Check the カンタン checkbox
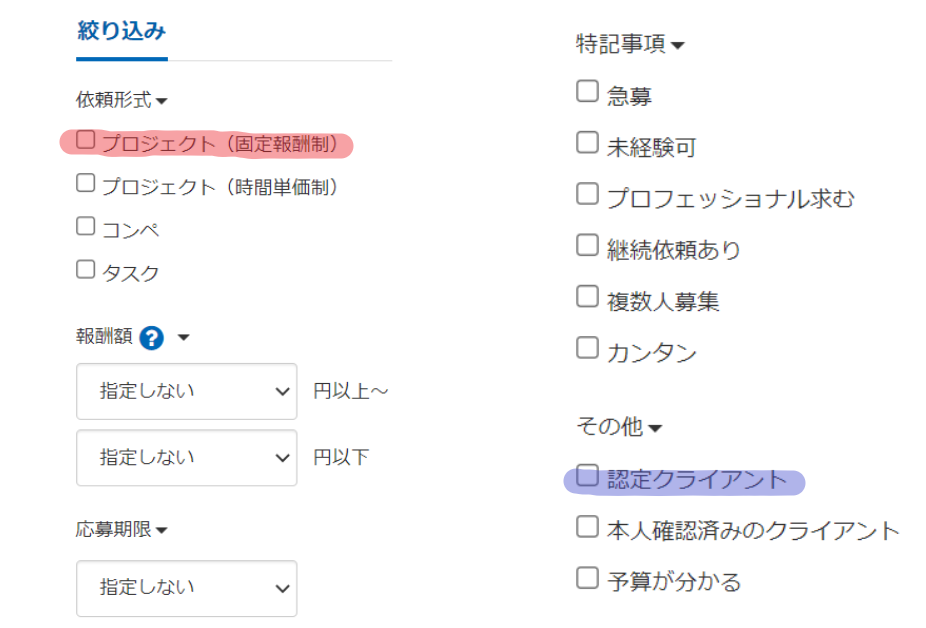The image size is (926, 628). [587, 348]
